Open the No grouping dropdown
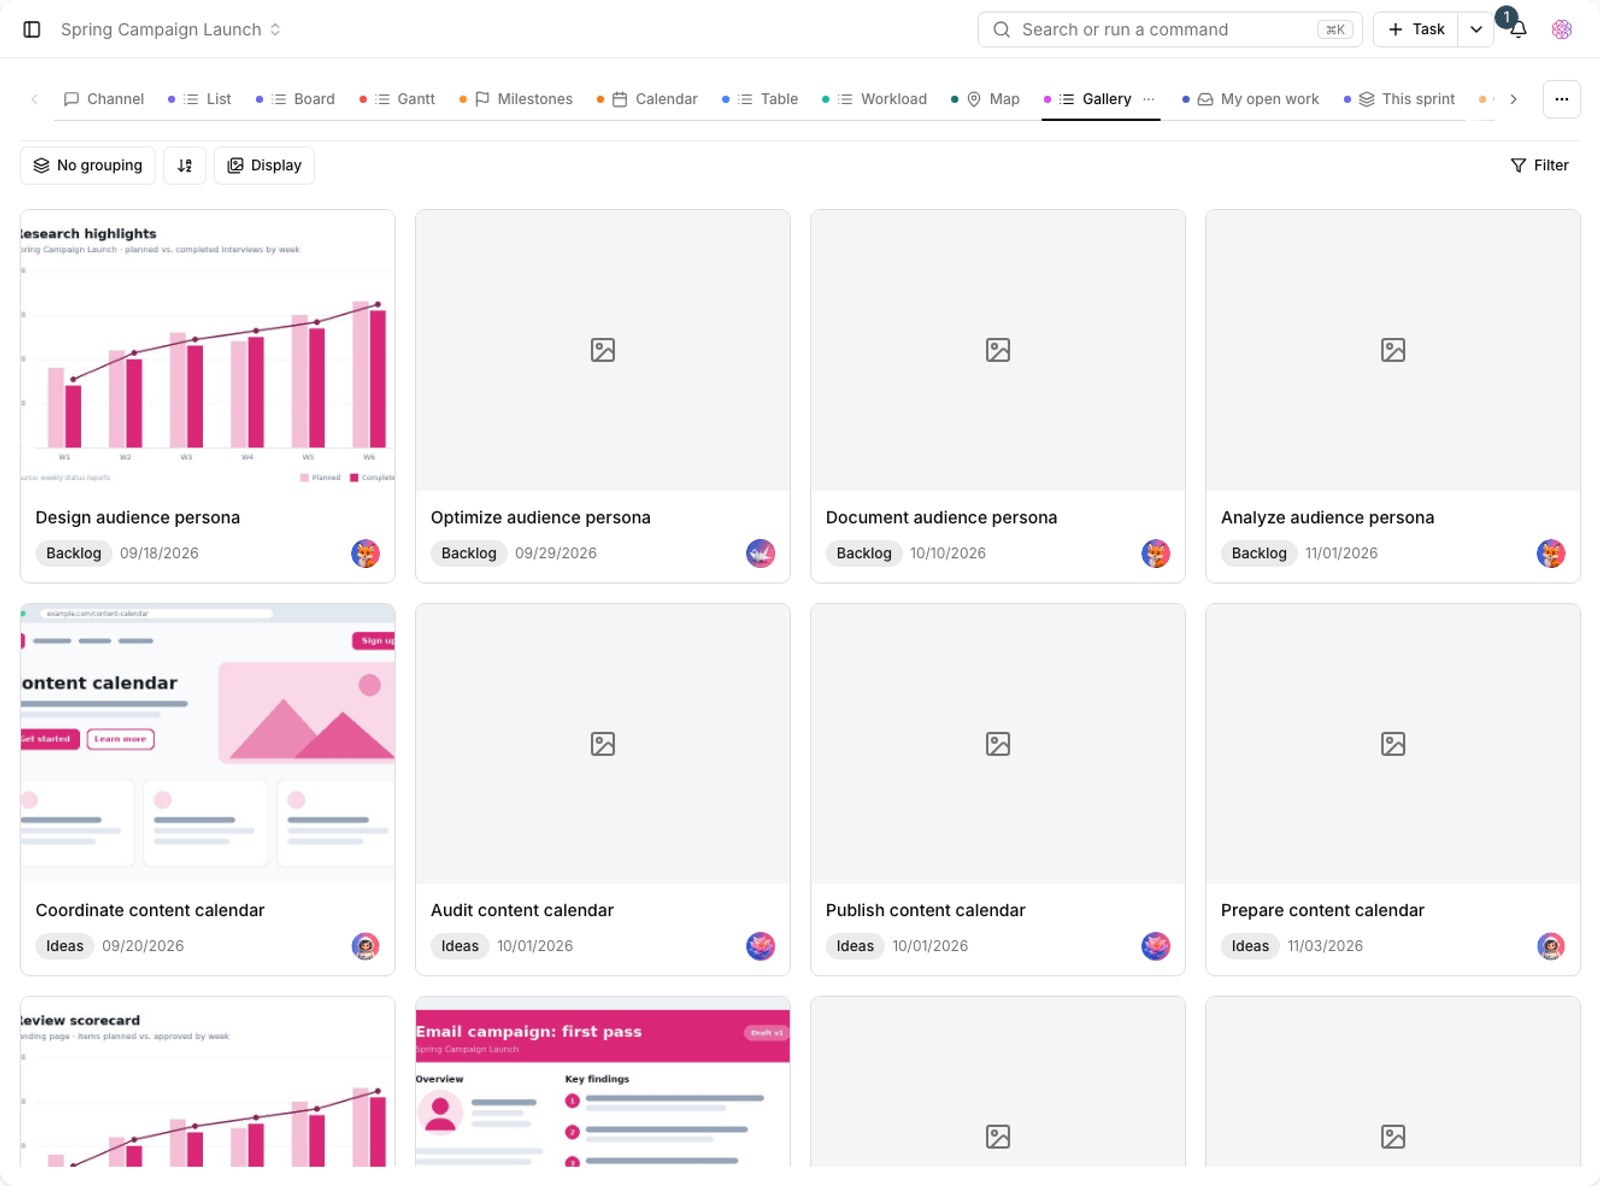The image size is (1600, 1186). 88,165
